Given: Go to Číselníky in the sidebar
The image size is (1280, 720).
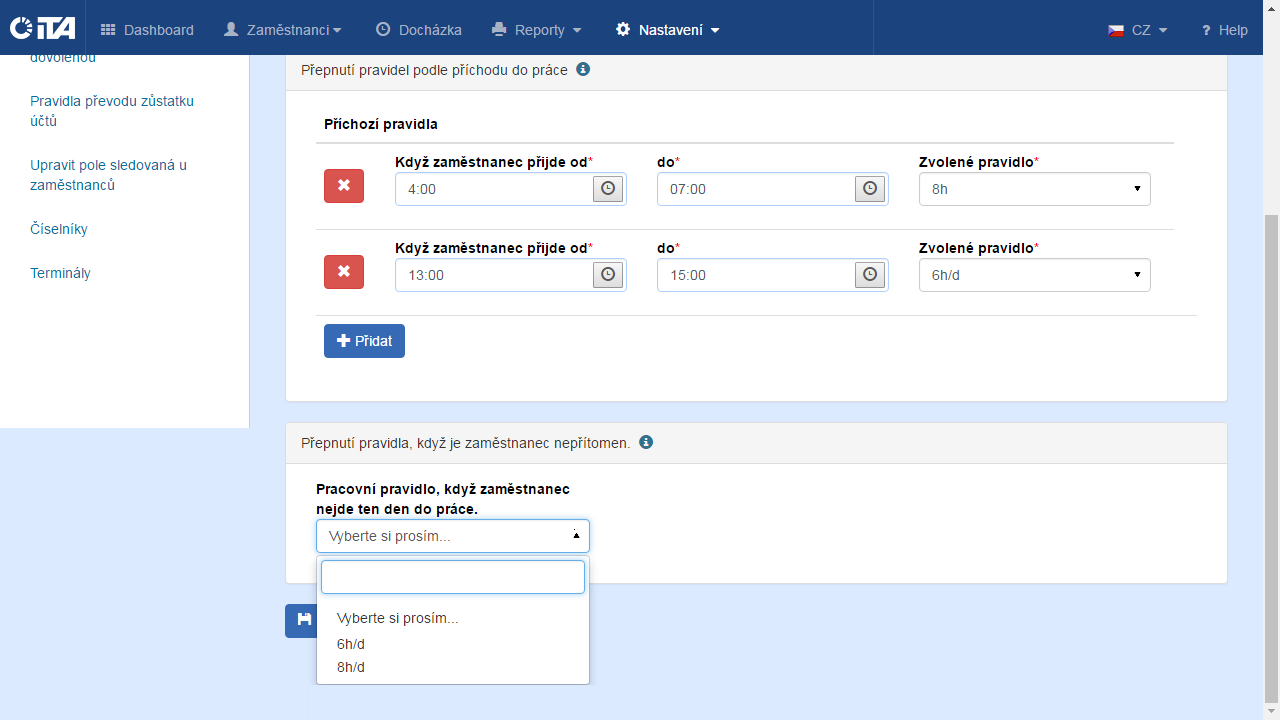Looking at the screenshot, I should tap(59, 229).
